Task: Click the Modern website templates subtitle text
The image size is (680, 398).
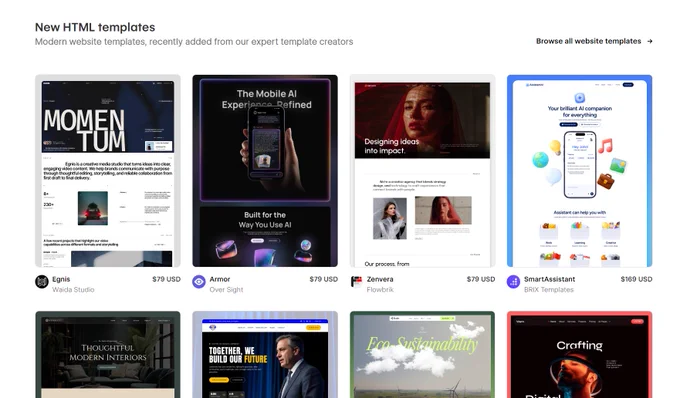Action: (194, 42)
